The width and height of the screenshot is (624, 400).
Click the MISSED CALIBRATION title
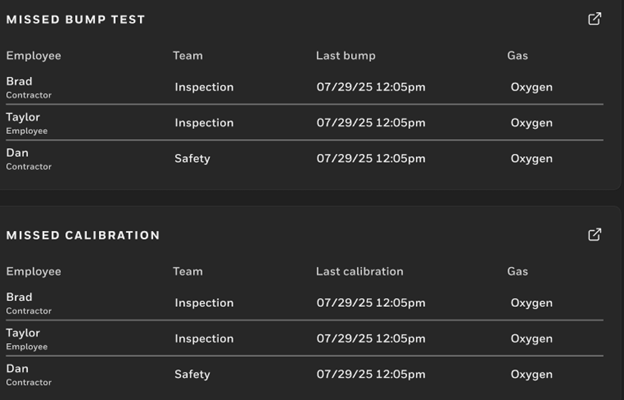point(83,236)
